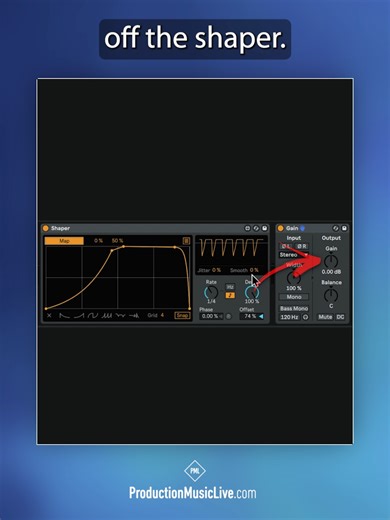The height and width of the screenshot is (520, 390).
Task: Click the output Gain knob
Action: tap(331, 261)
